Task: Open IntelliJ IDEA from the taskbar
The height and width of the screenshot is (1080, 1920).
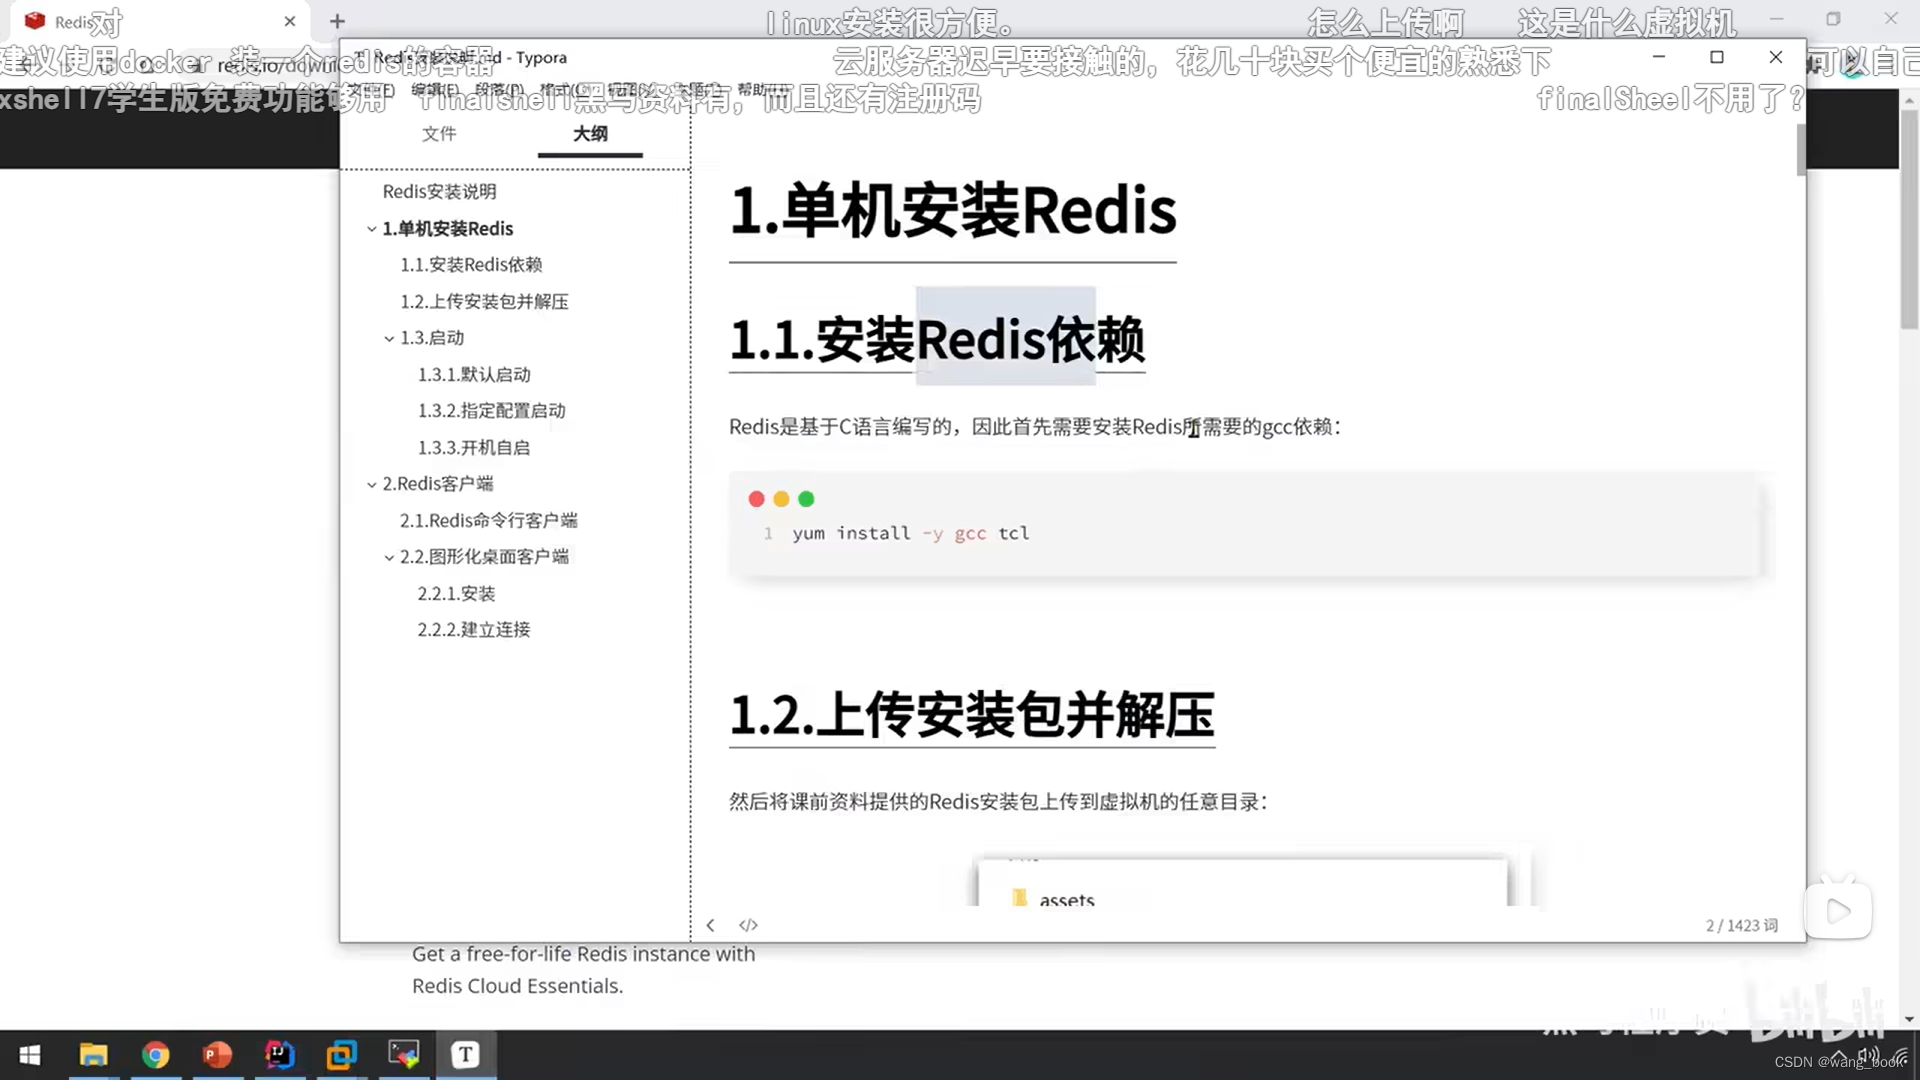Action: [280, 1055]
